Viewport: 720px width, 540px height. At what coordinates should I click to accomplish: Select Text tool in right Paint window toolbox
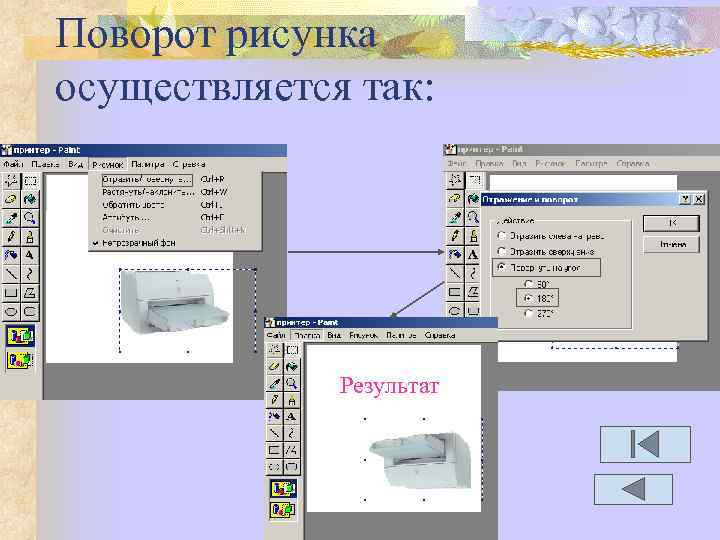473,254
